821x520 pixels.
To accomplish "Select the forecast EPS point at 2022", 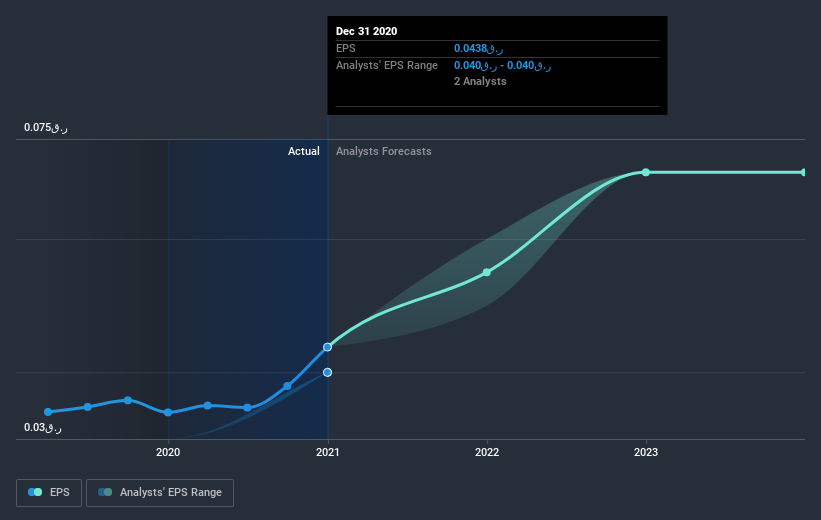I will pyautogui.click(x=487, y=272).
